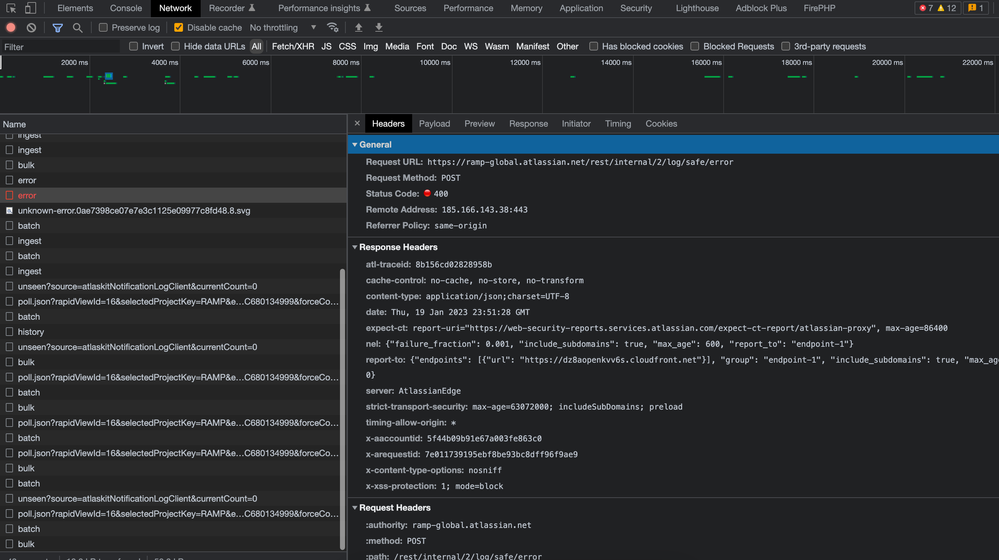Switch to the Elements panel
The width and height of the screenshot is (999, 560).
(75, 8)
